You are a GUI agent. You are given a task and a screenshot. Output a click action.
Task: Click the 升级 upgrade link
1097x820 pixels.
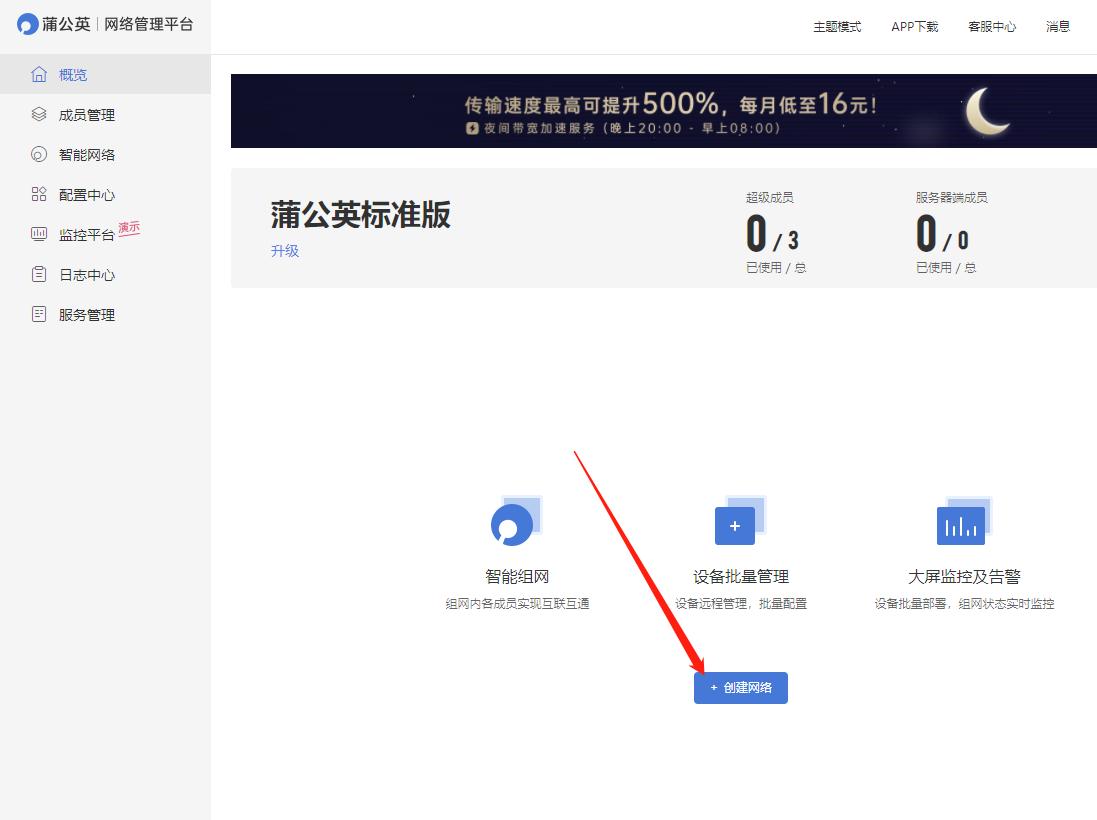click(284, 250)
